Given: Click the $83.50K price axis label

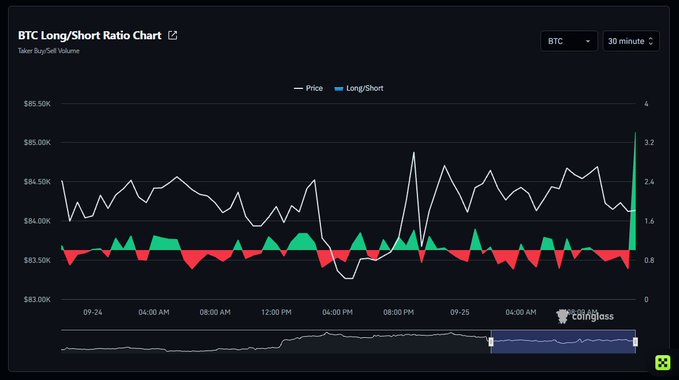Looking at the screenshot, I should pyautogui.click(x=37, y=260).
